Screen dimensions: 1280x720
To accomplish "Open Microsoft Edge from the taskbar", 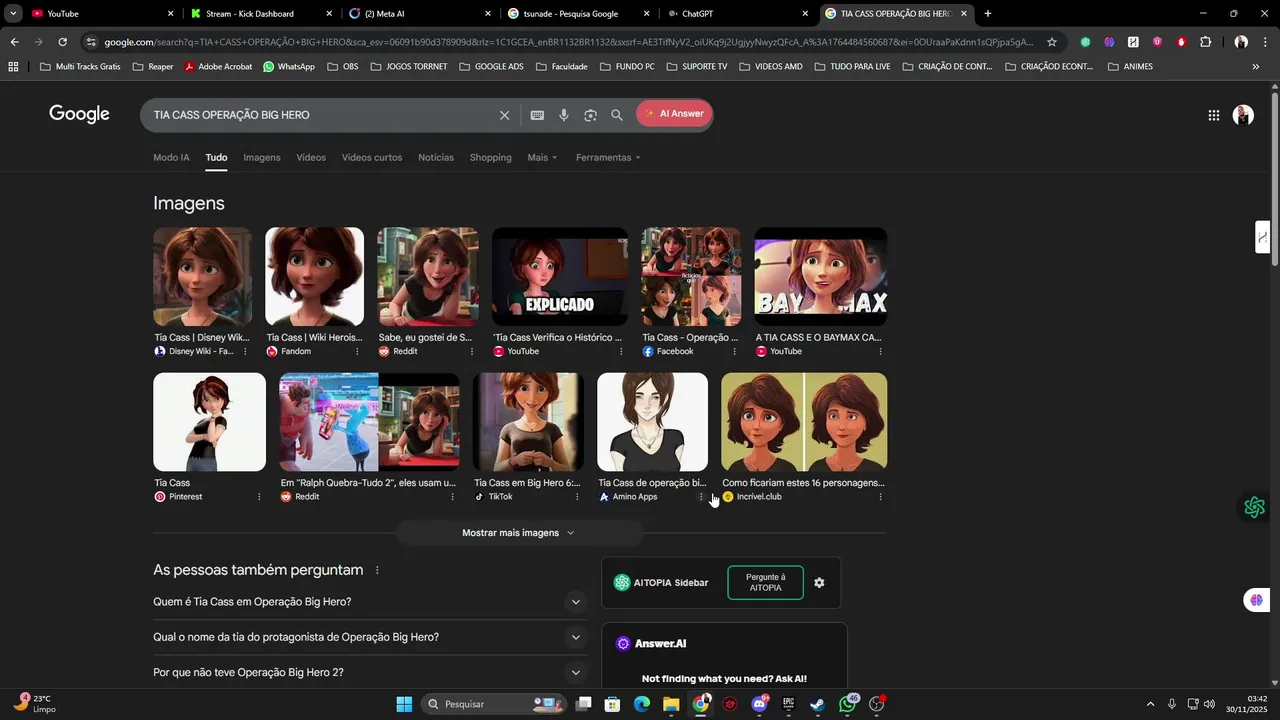I will [x=641, y=704].
